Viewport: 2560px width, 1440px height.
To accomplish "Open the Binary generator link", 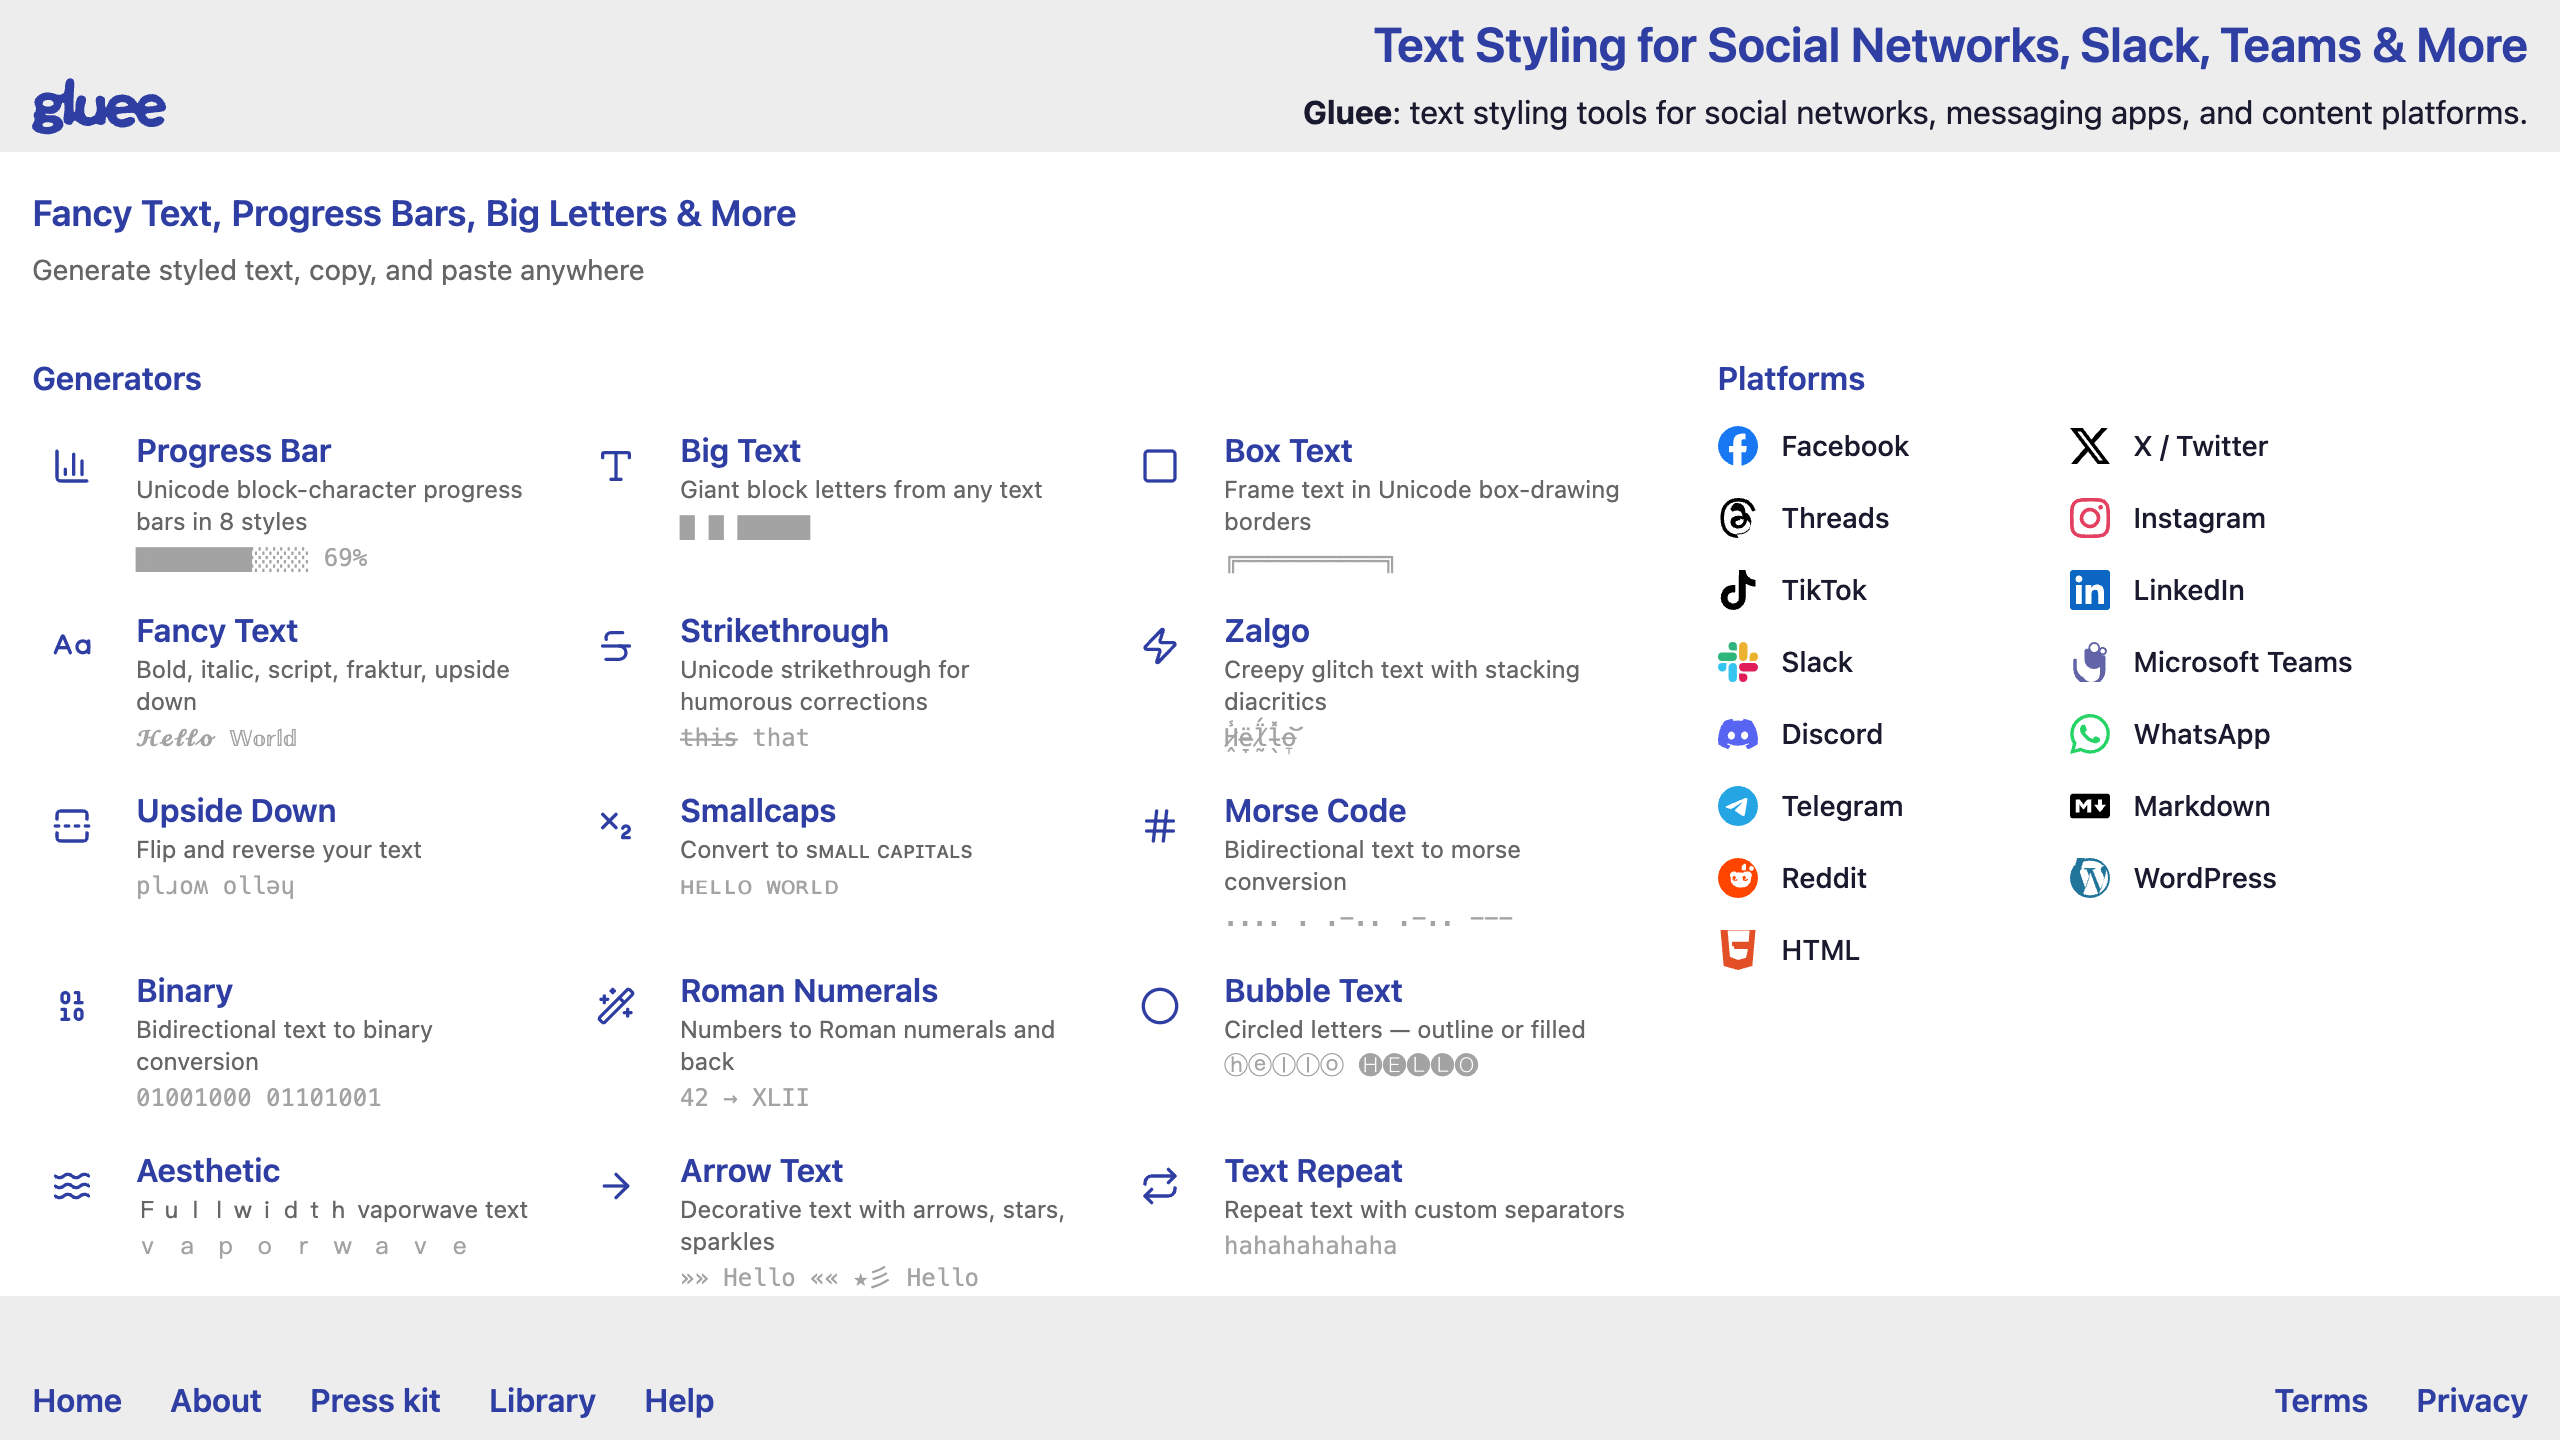I will click(x=184, y=991).
